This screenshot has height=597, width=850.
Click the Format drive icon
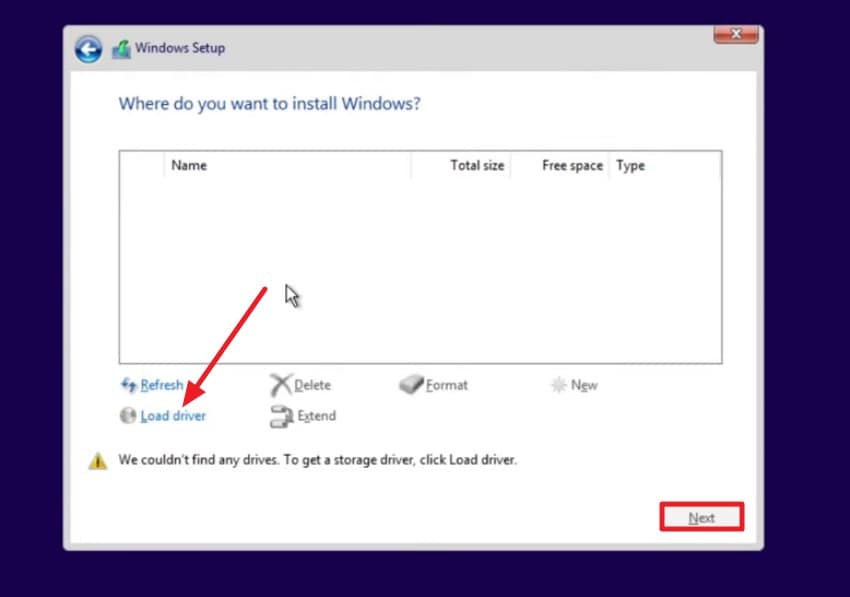[412, 384]
